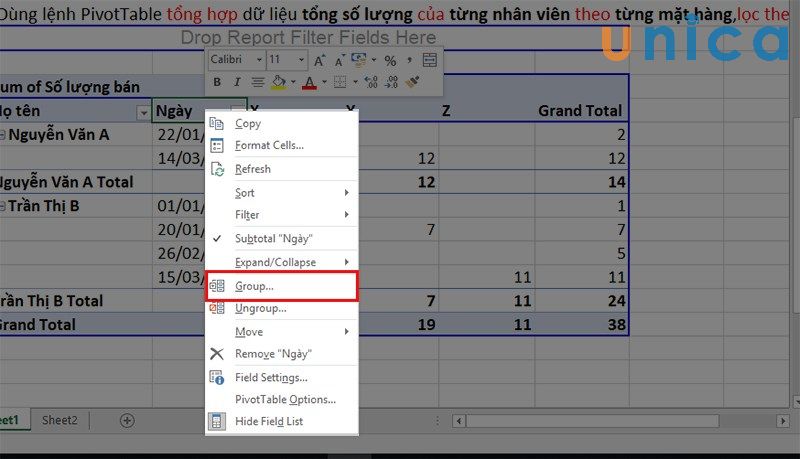The height and width of the screenshot is (459, 800).
Task: Switch to the Sheet2 tab
Action: [x=60, y=420]
